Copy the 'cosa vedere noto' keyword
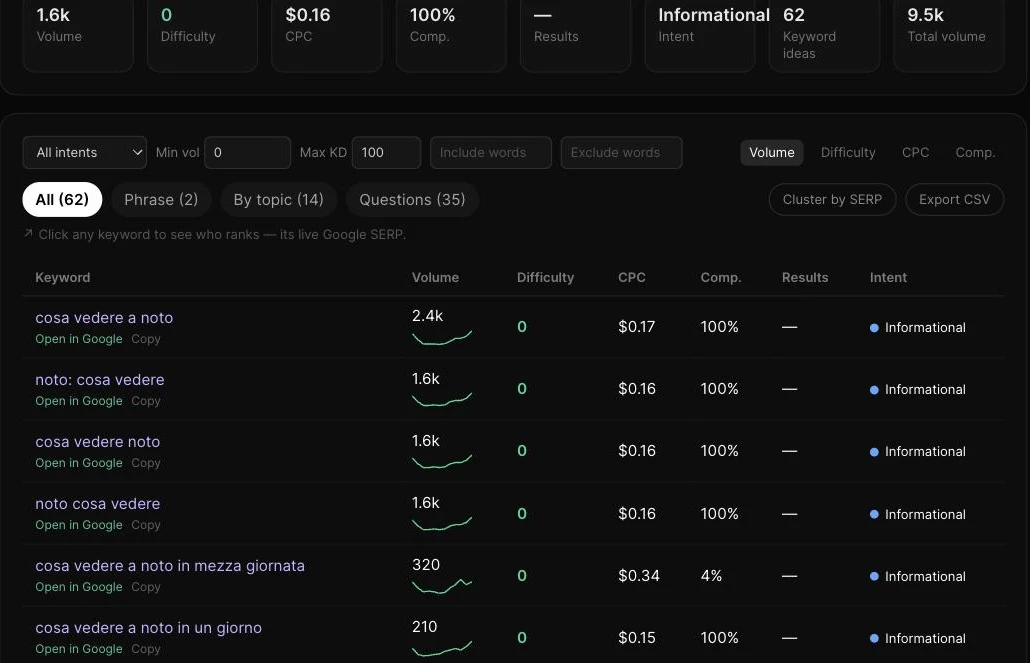The height and width of the screenshot is (663, 1030). pos(146,463)
